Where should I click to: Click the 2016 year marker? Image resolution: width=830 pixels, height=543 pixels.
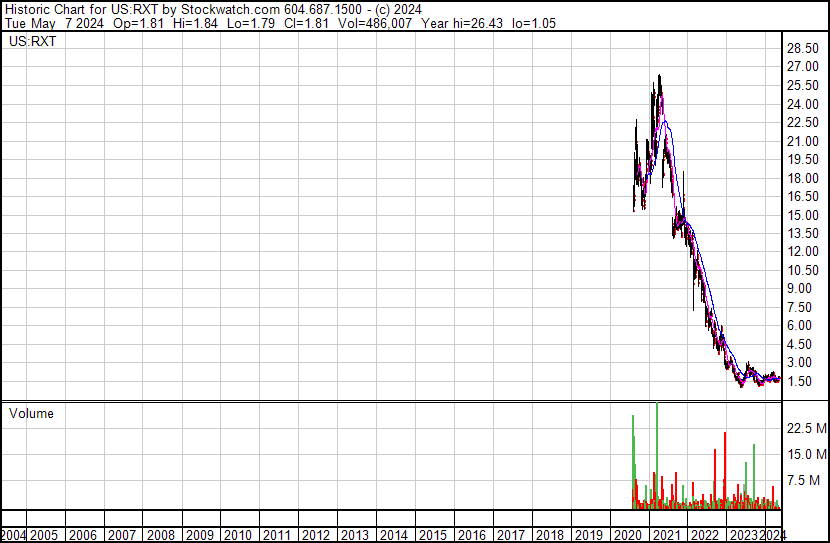pos(471,535)
